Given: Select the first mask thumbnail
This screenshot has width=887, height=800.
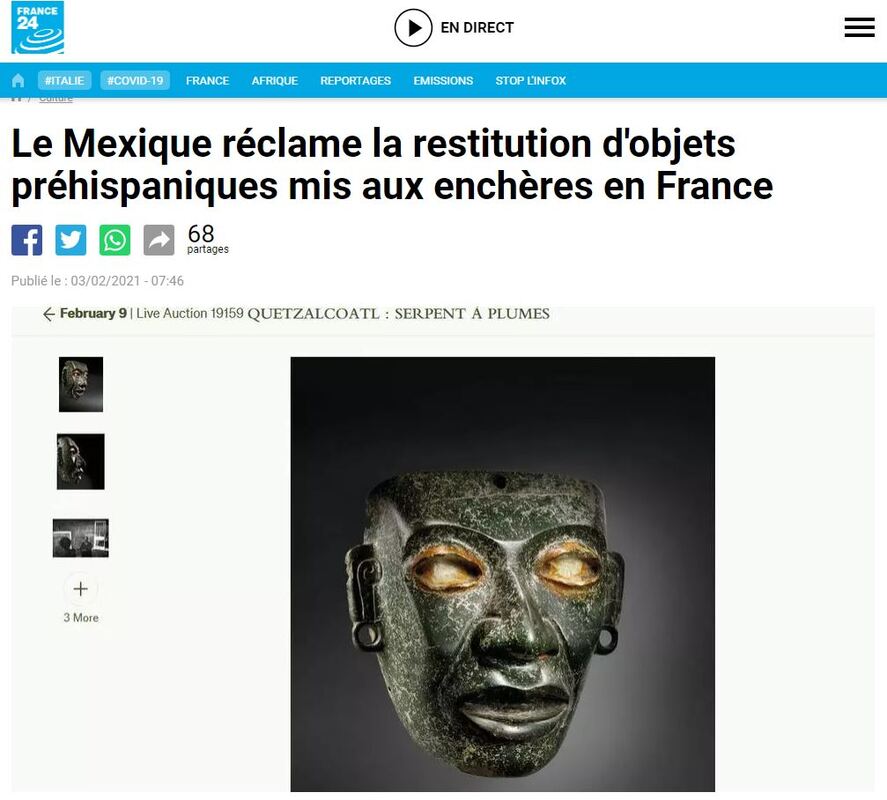Looking at the screenshot, I should (81, 384).
